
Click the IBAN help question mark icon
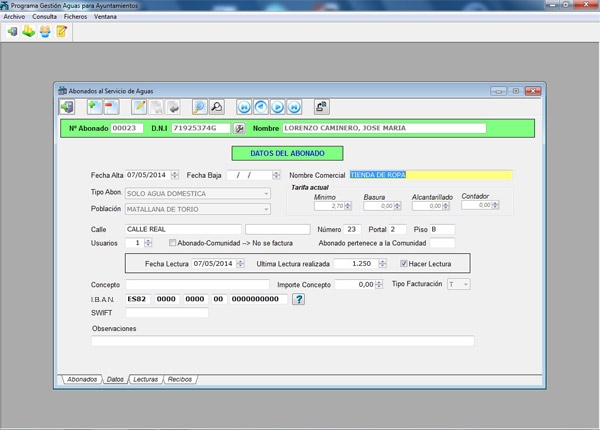point(297,299)
